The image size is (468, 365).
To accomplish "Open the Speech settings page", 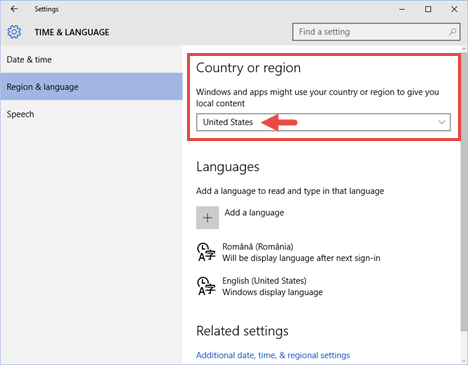I will pos(91,114).
